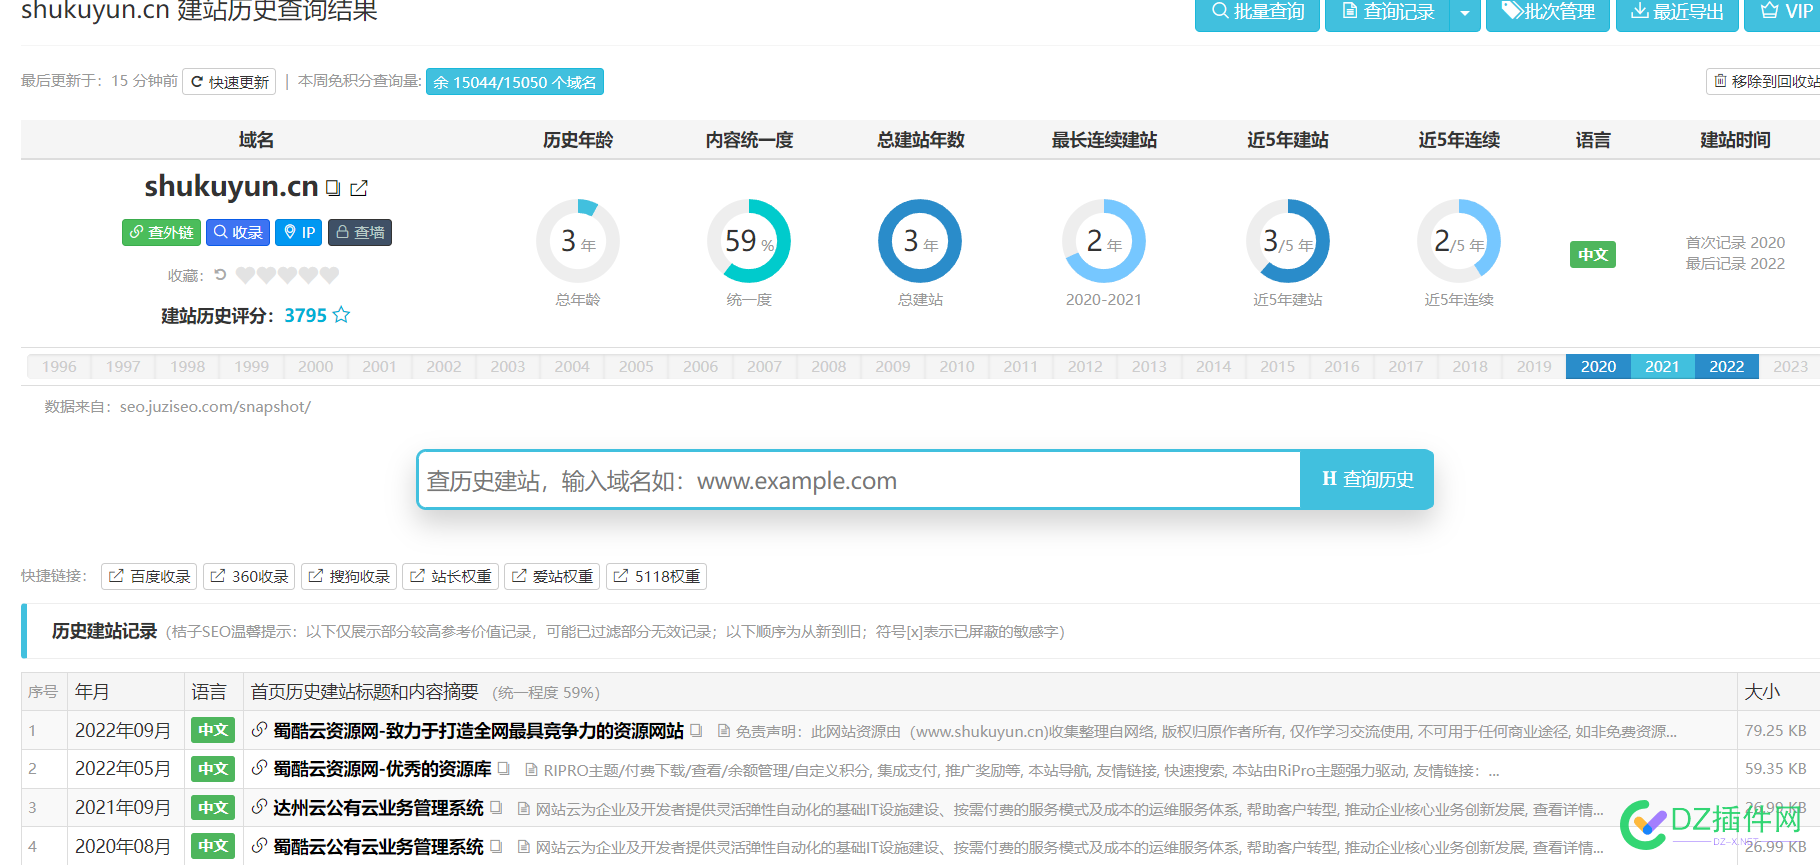Copy title icon after 致力于打造全网最具竞争力的资源网站

tap(696, 730)
